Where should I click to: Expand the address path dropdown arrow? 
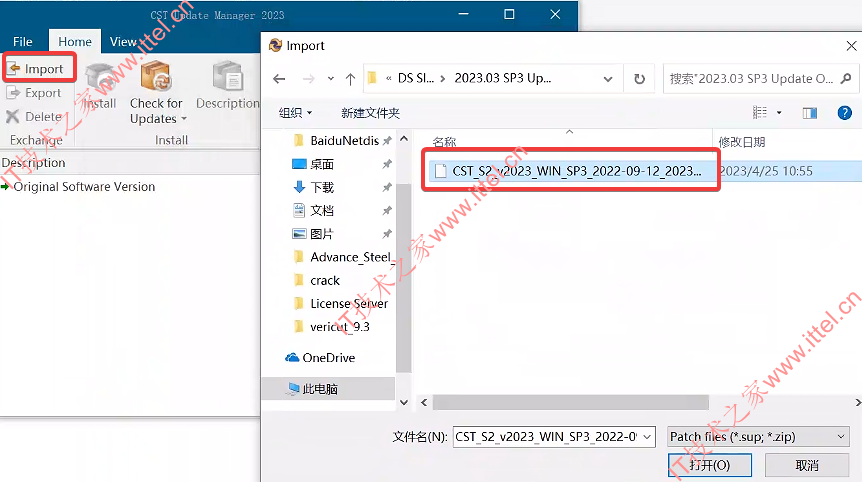point(608,79)
